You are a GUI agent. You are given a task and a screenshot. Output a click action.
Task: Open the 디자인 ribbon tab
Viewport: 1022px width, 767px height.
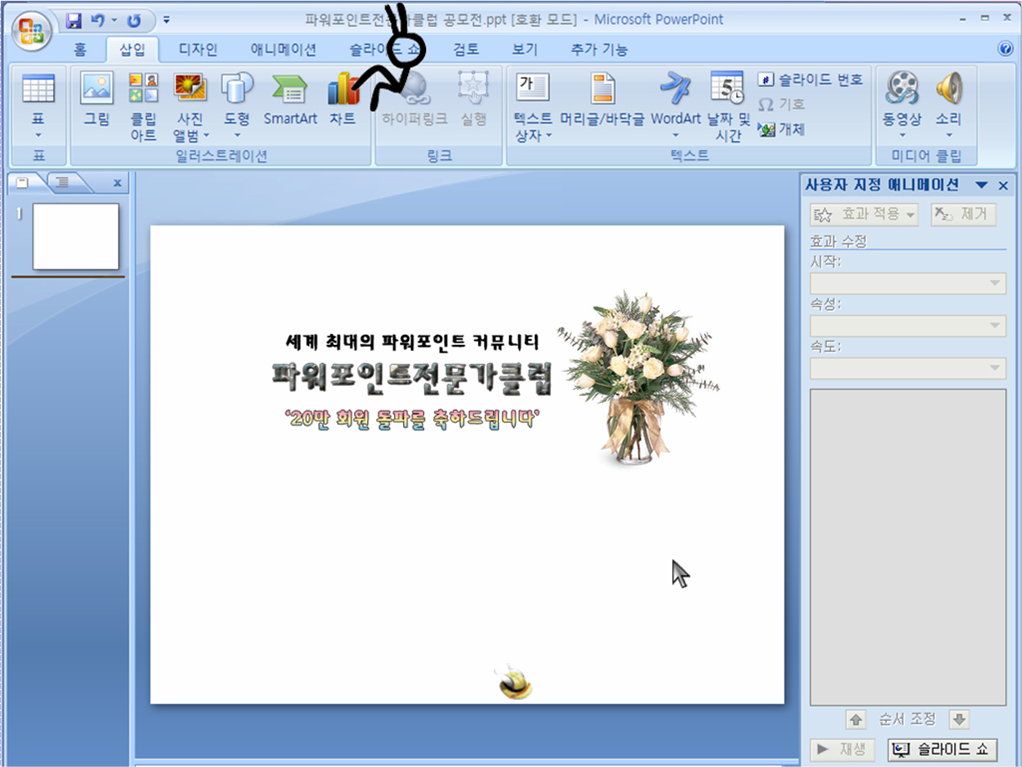(197, 50)
